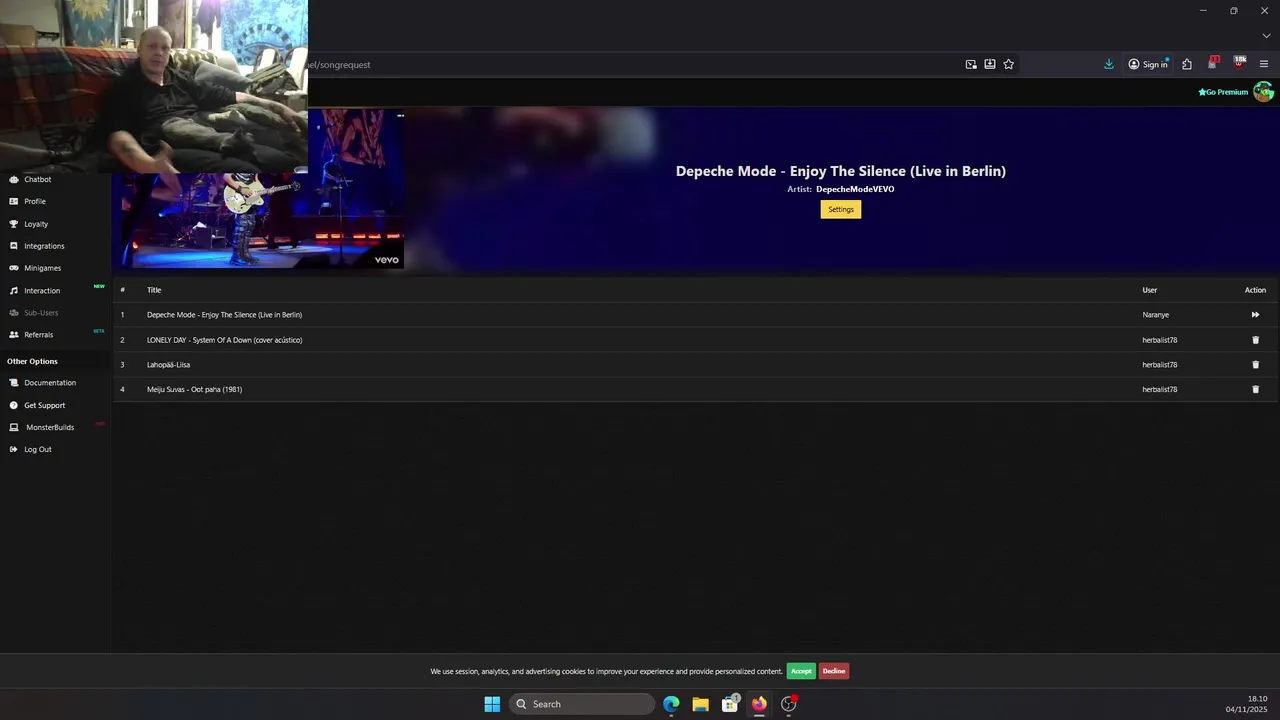Viewport: 1280px width, 720px height.
Task: Click the extension icon with the 18k badge
Action: [1239, 63]
